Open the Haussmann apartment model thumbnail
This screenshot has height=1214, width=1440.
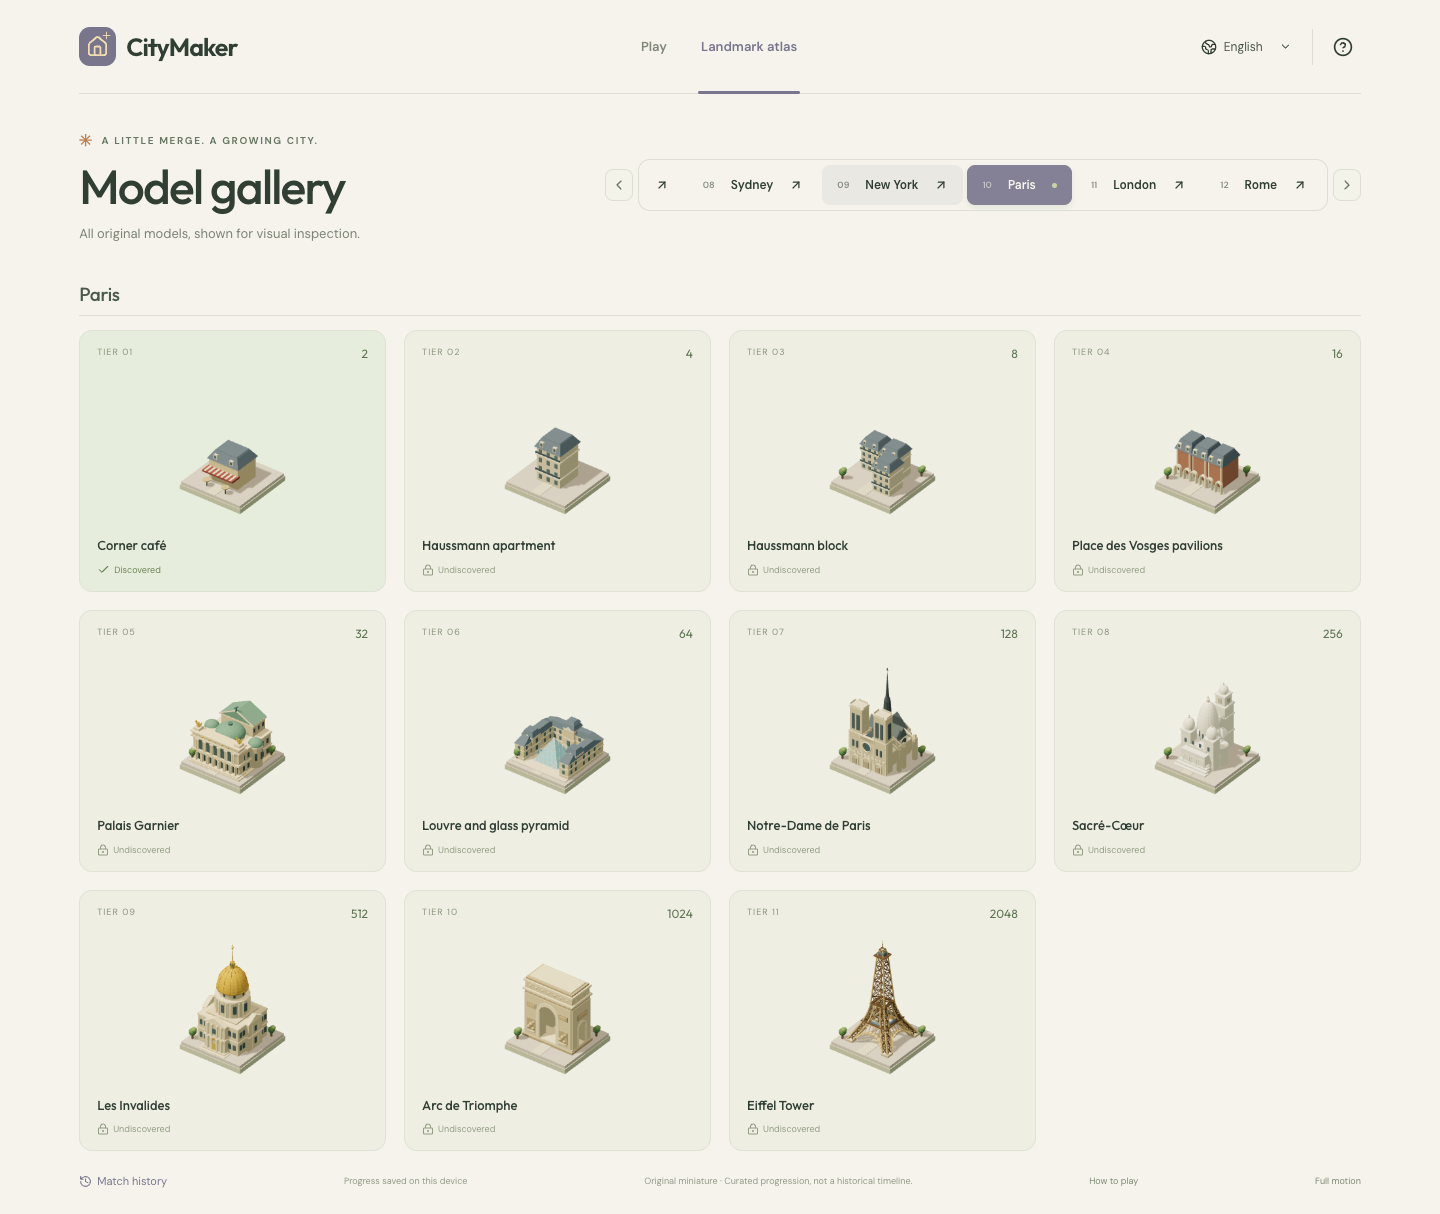click(x=558, y=471)
